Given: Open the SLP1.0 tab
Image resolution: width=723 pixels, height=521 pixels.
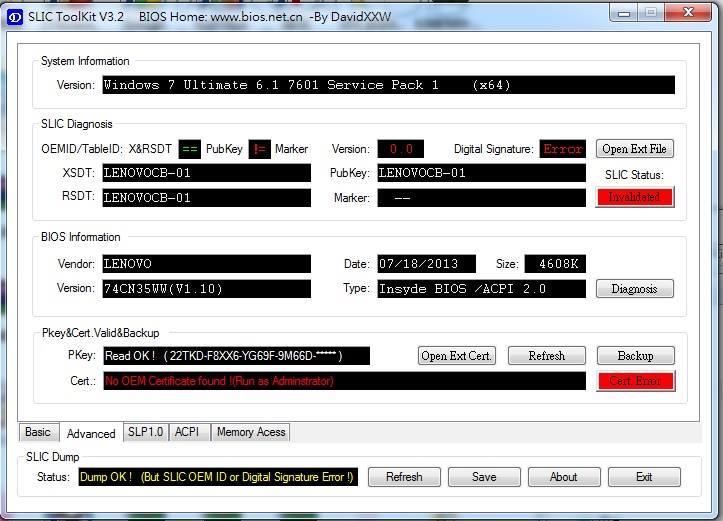Looking at the screenshot, I should [145, 432].
